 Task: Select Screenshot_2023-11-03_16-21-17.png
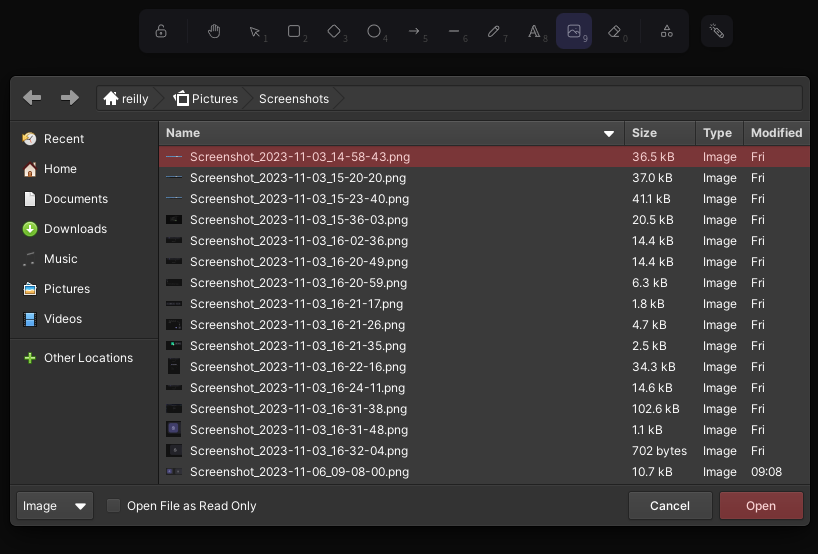coord(484,304)
